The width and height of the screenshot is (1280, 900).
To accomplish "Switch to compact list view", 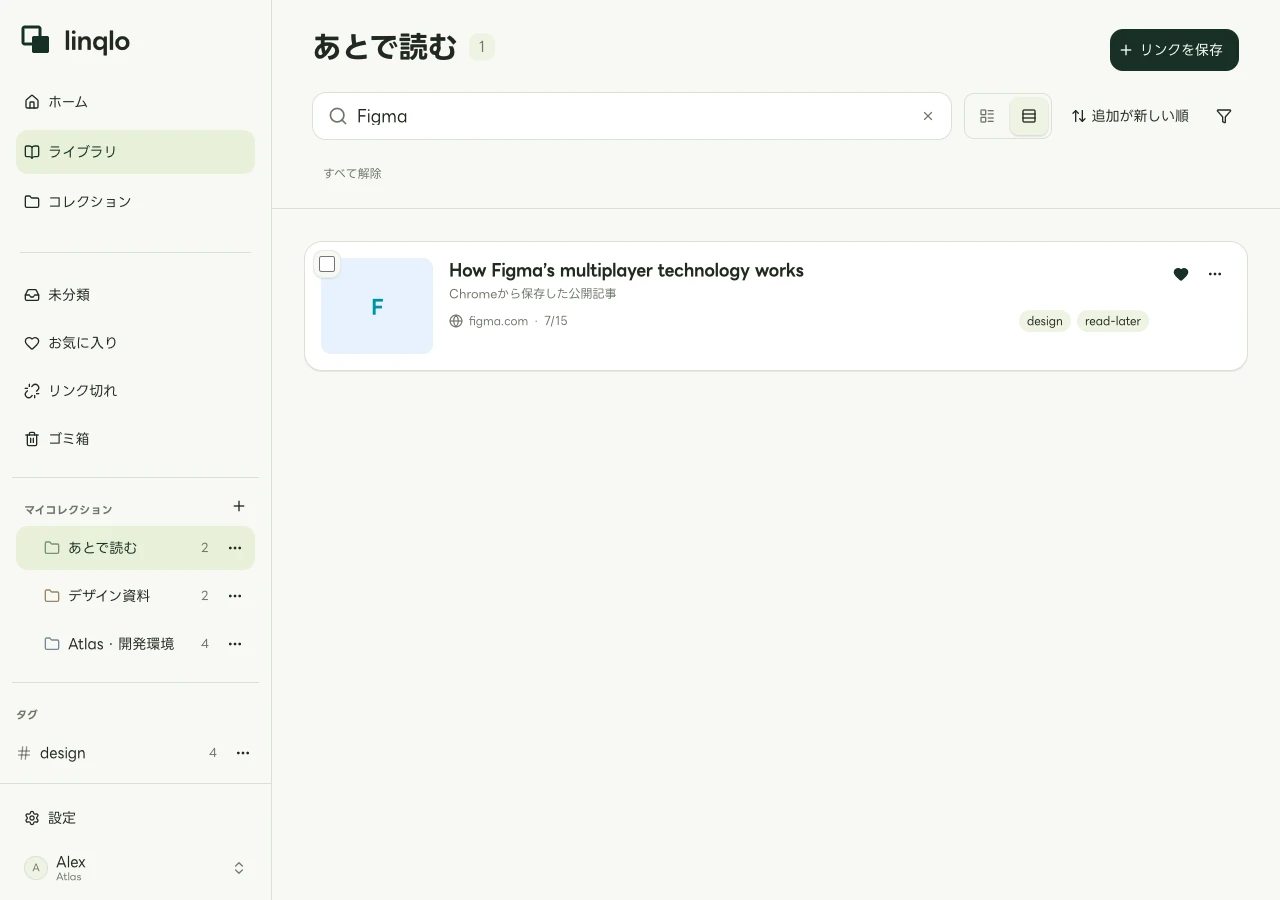I will [x=987, y=116].
